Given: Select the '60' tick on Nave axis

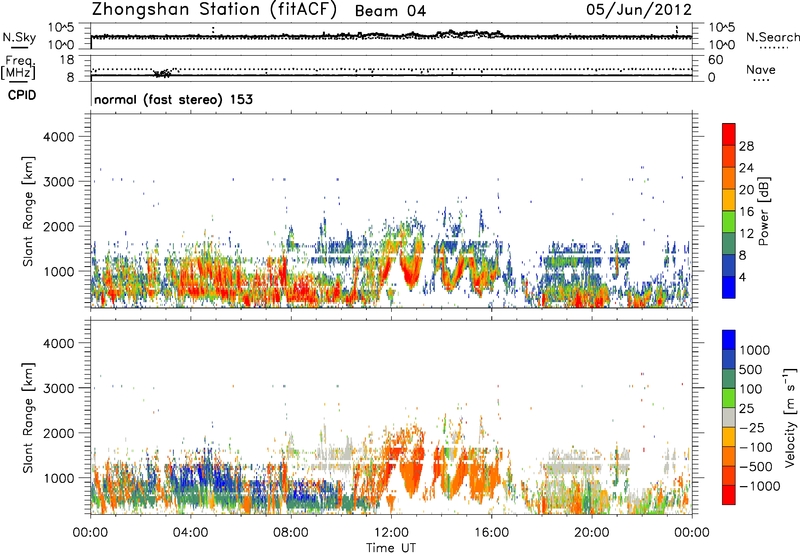Looking at the screenshot, I should [x=715, y=60].
